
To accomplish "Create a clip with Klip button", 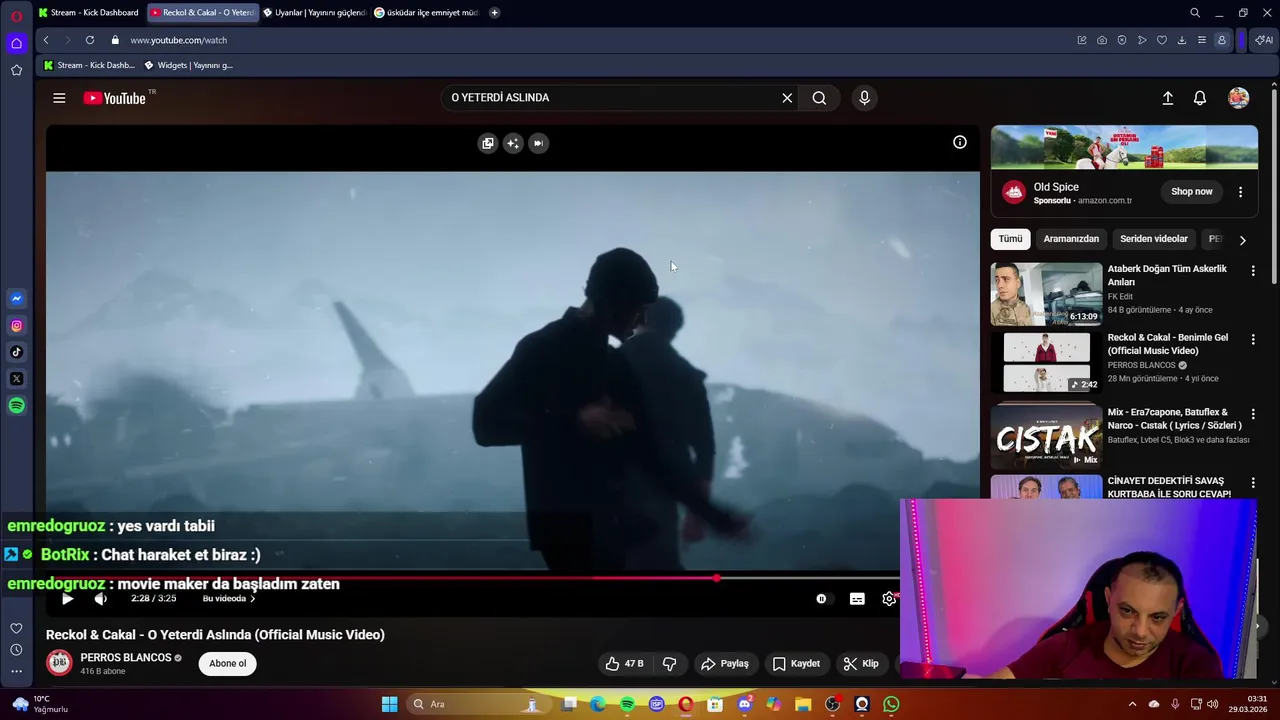I will [x=861, y=664].
